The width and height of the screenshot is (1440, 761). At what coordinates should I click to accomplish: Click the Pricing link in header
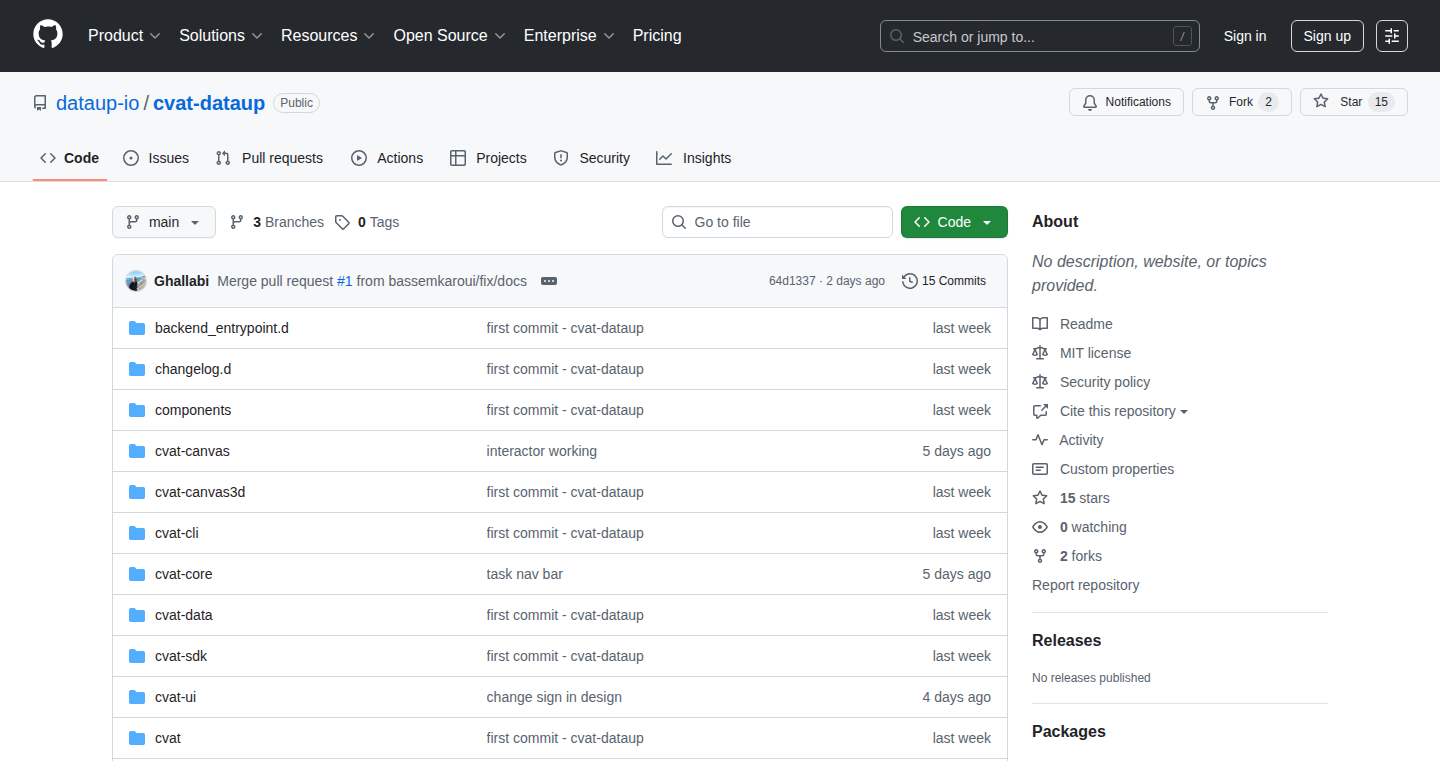click(657, 35)
